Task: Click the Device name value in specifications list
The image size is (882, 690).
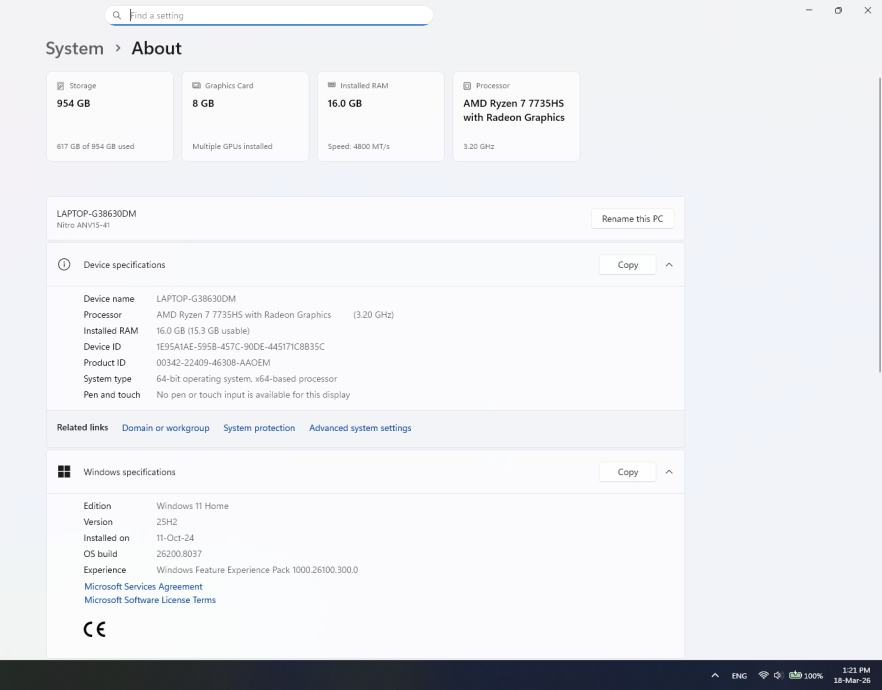Action: 196,299
